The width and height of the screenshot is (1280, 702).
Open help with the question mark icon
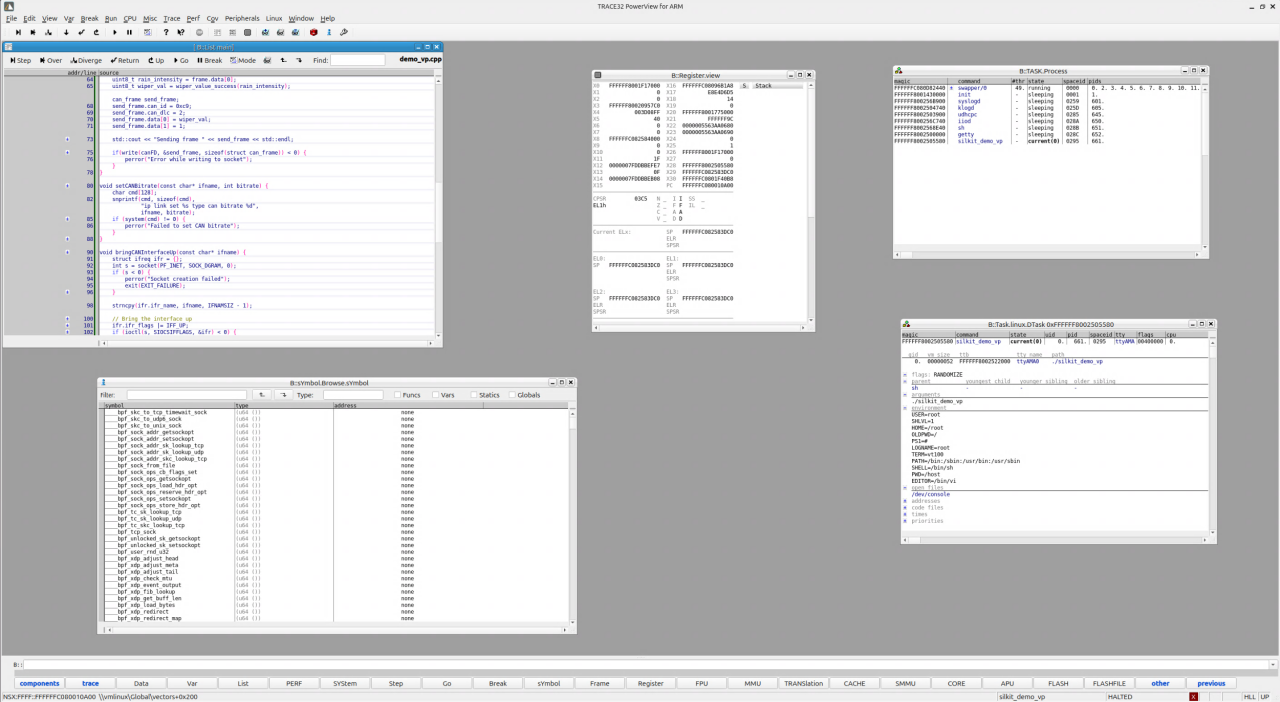(x=167, y=32)
